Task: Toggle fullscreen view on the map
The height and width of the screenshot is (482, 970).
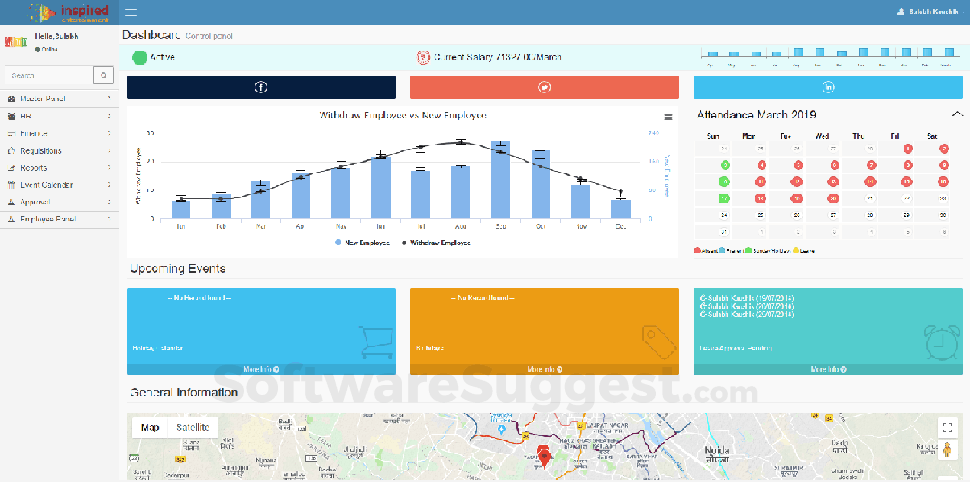Action: click(948, 427)
